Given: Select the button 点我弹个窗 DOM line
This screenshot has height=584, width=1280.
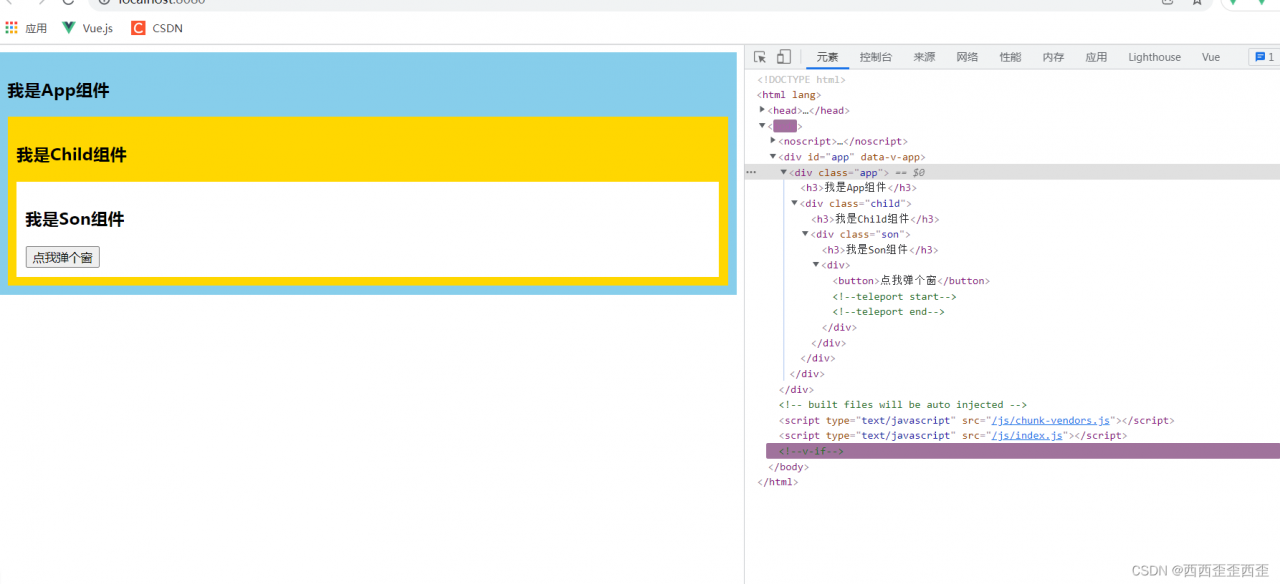Looking at the screenshot, I should 911,281.
